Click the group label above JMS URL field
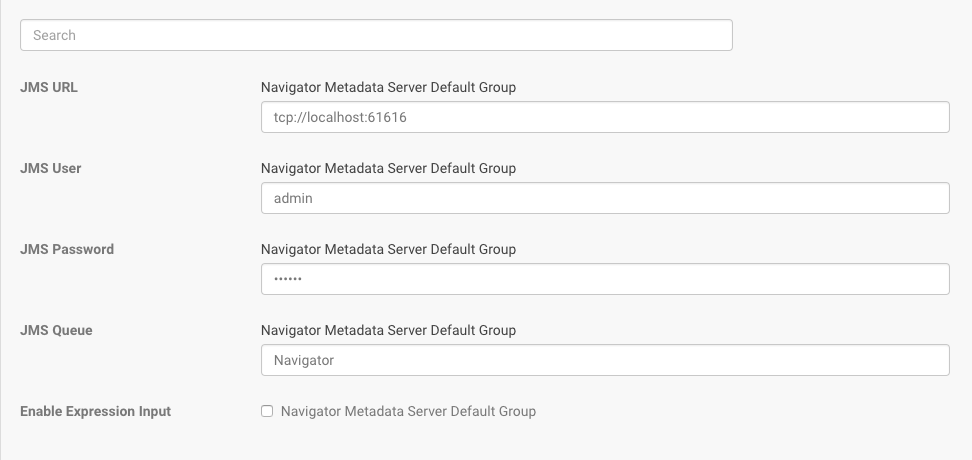The height and width of the screenshot is (460, 972). pyautogui.click(x=388, y=87)
